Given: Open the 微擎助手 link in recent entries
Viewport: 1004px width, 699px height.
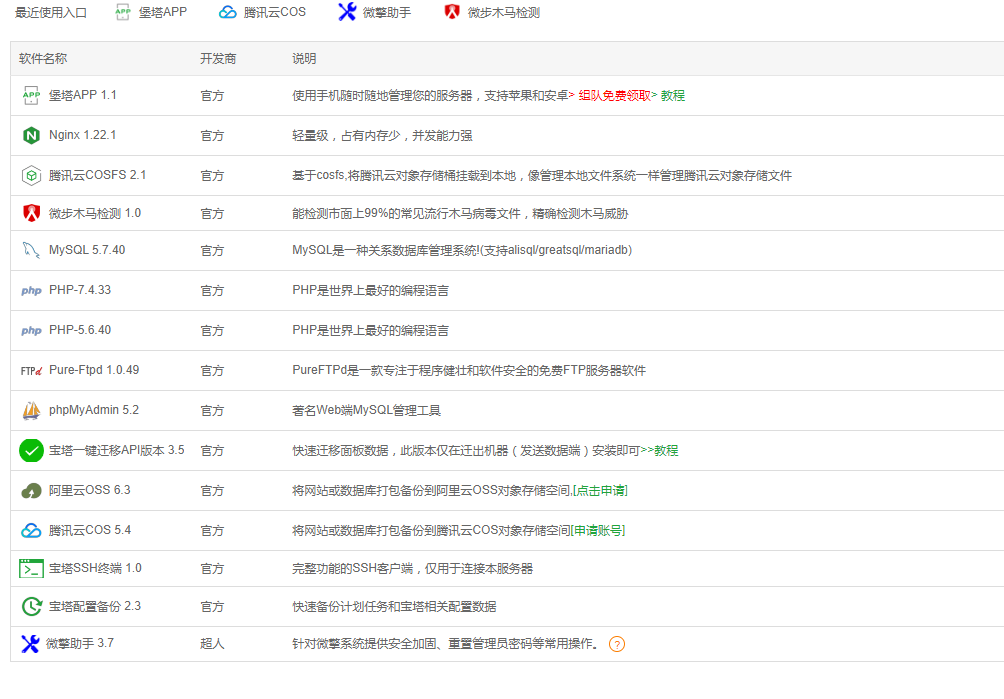Looking at the screenshot, I should click(x=387, y=12).
